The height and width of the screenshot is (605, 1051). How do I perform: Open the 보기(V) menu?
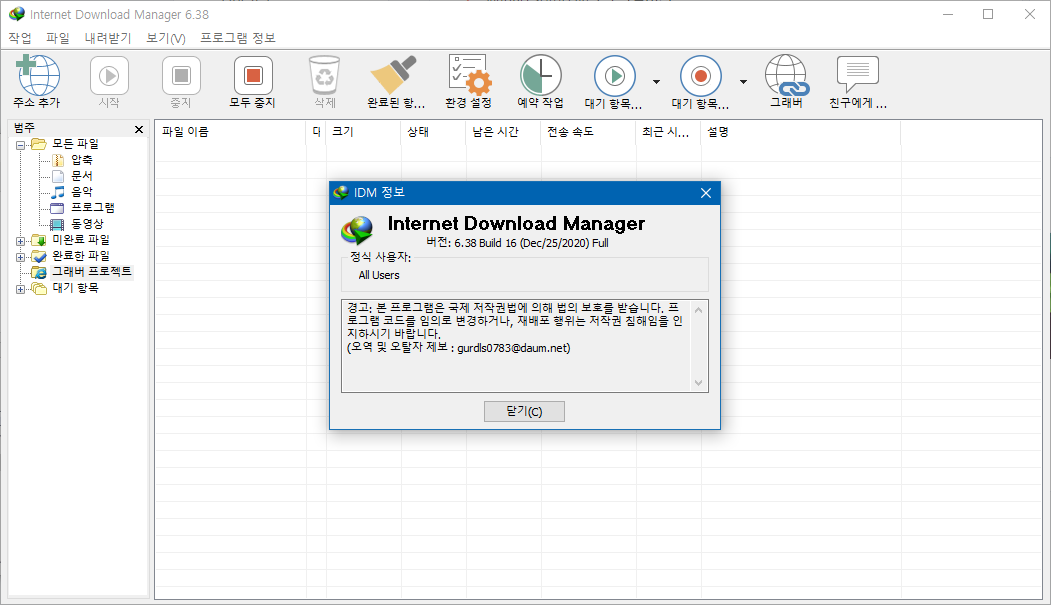pyautogui.click(x=166, y=38)
